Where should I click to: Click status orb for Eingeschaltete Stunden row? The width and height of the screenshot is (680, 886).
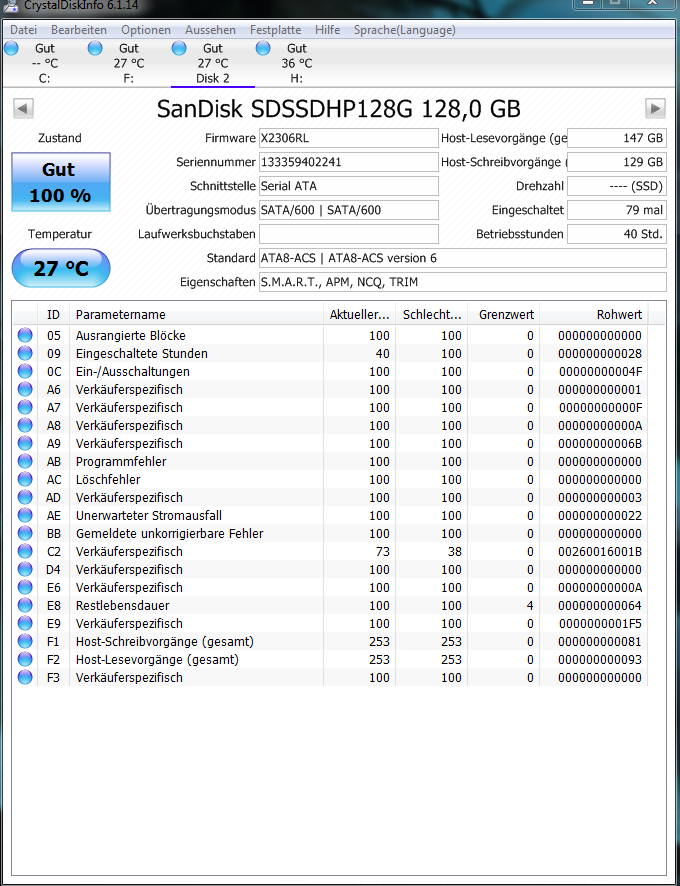(25, 354)
